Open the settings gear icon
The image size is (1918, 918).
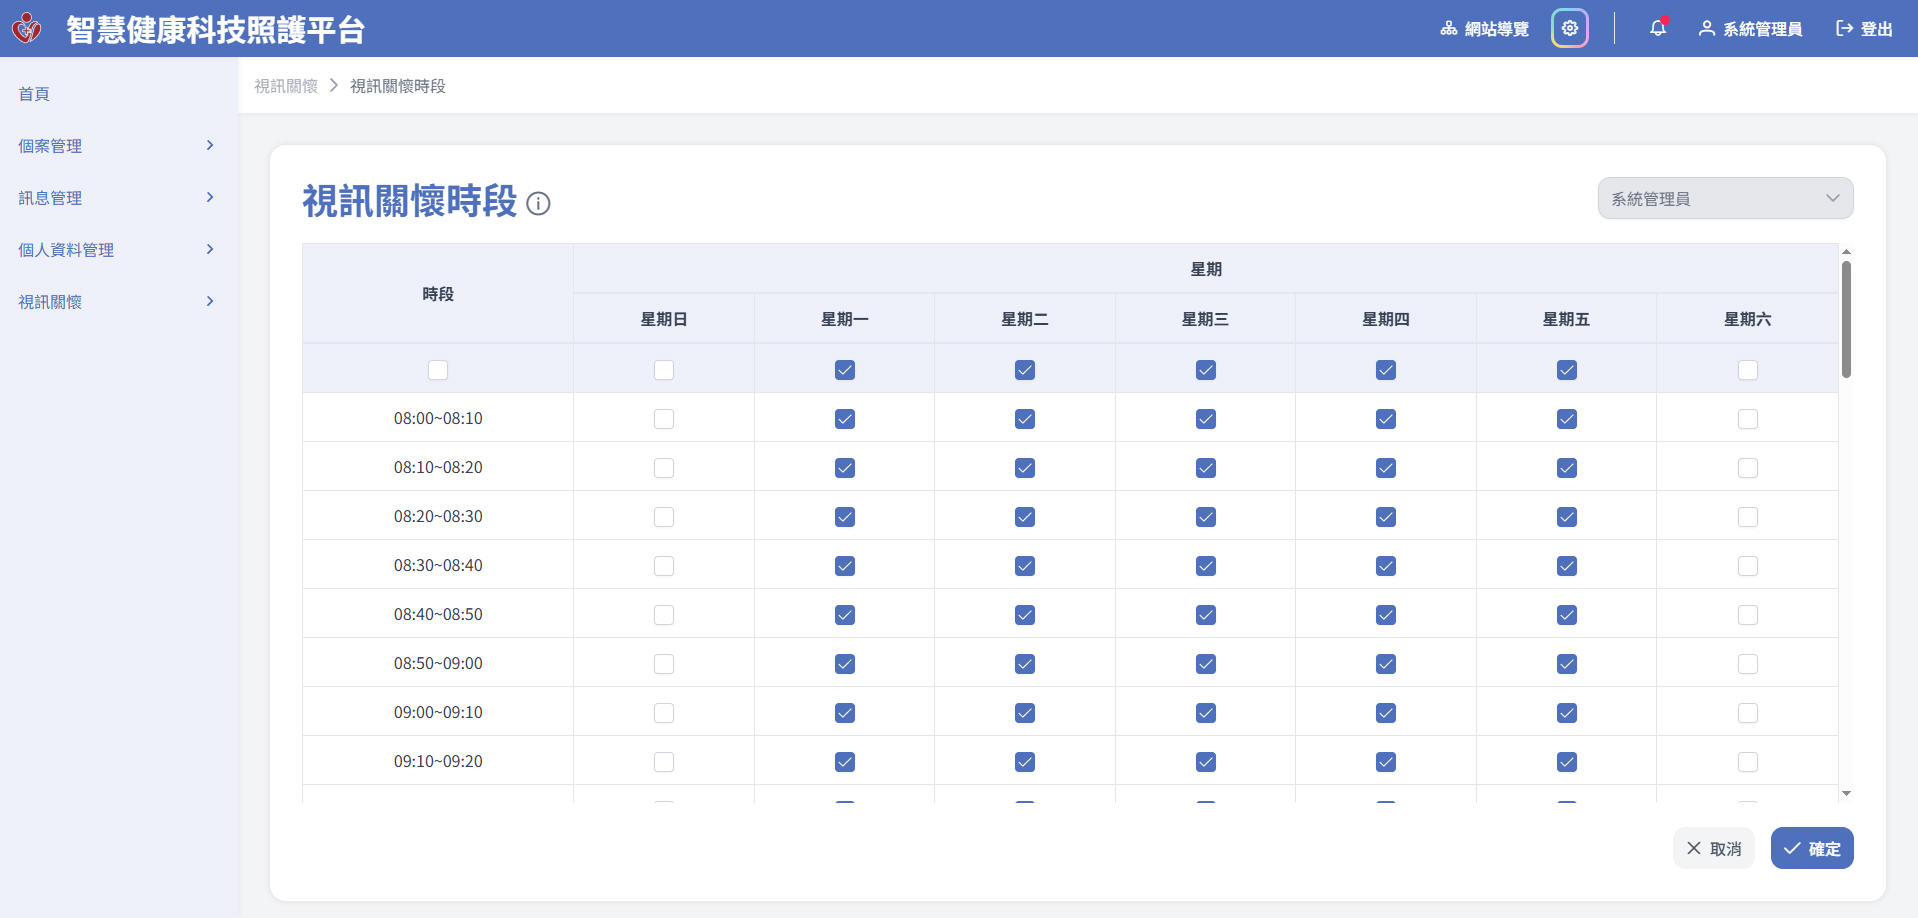(x=1569, y=29)
